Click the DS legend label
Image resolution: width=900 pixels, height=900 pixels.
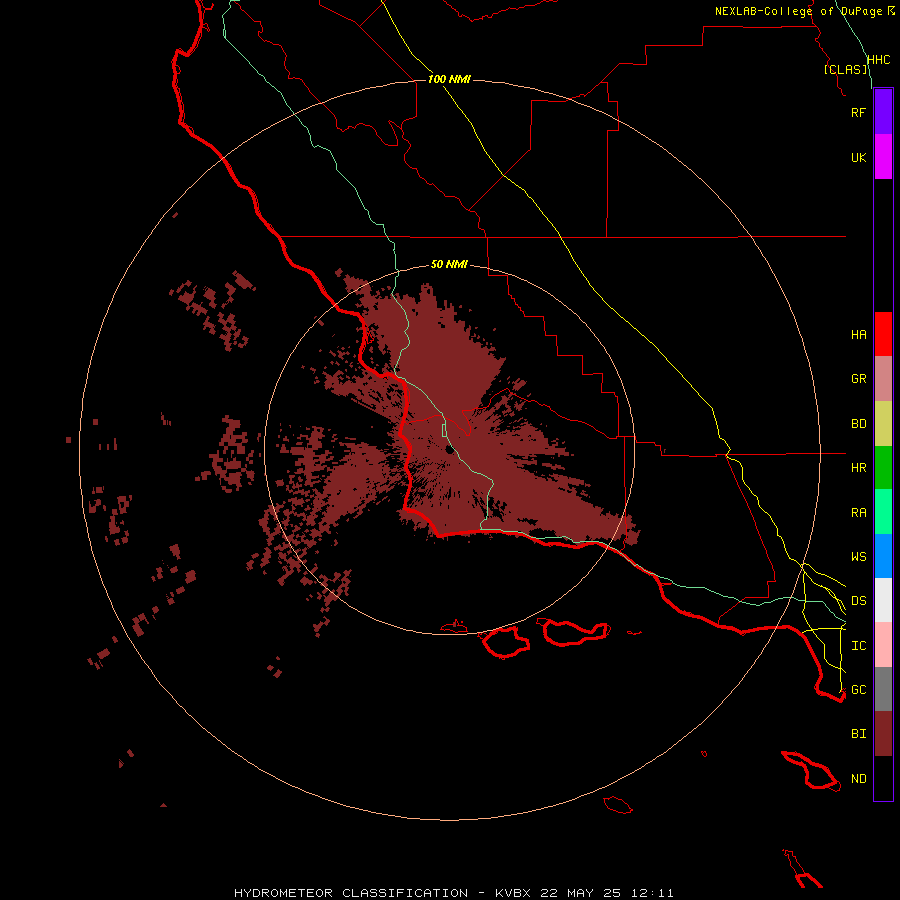point(858,600)
